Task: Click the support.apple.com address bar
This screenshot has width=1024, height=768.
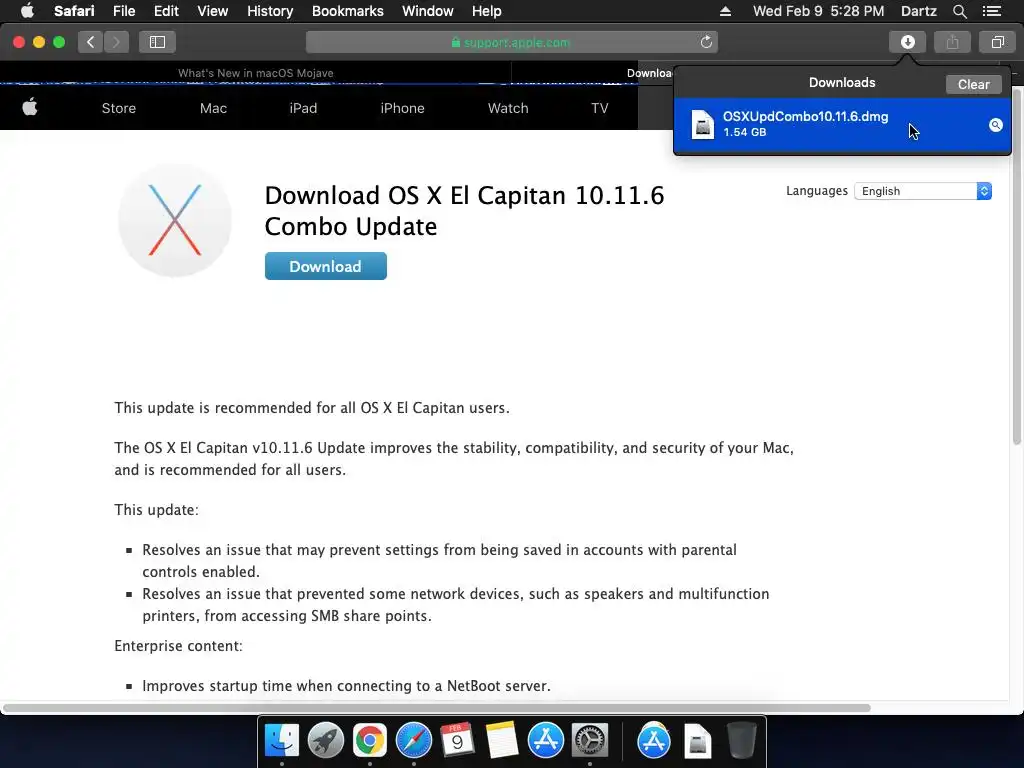Action: point(511,42)
